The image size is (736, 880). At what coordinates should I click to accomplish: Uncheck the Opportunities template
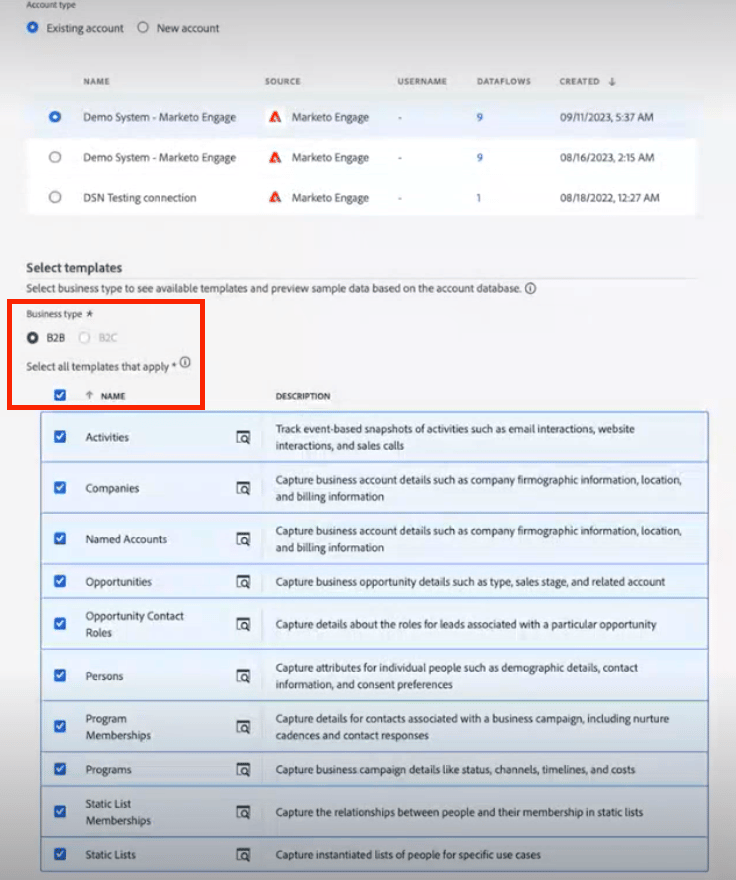pos(60,581)
